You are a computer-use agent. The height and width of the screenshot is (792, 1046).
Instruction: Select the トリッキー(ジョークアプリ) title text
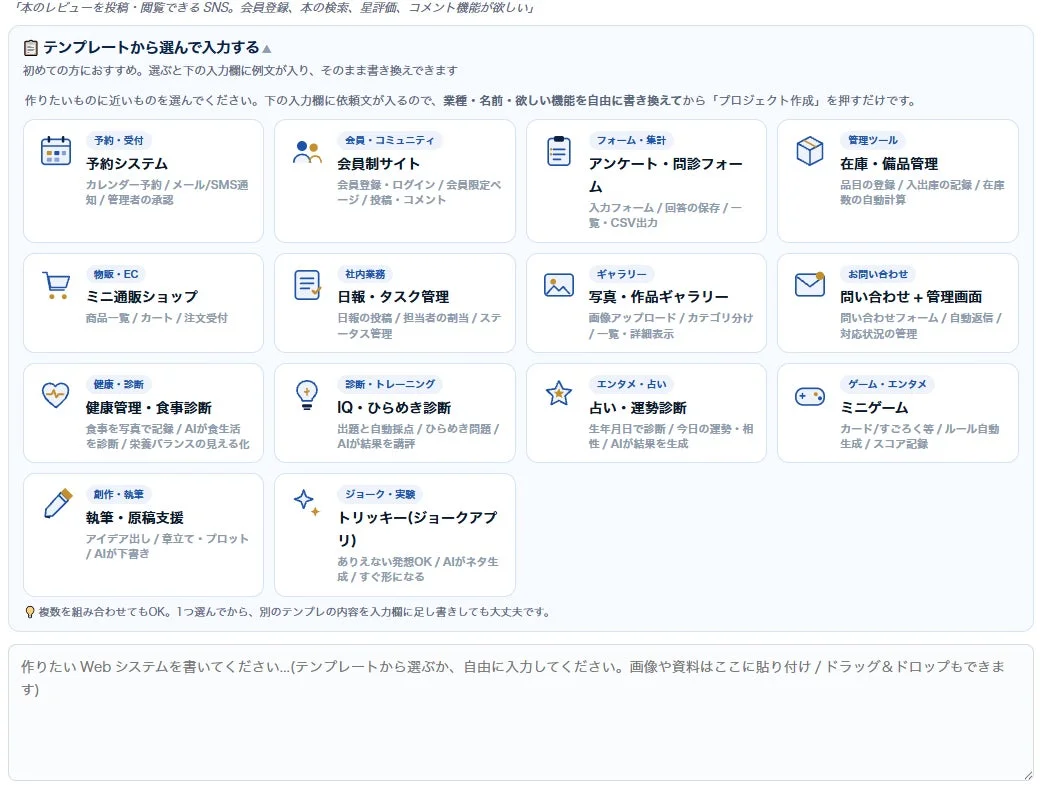[x=418, y=528]
